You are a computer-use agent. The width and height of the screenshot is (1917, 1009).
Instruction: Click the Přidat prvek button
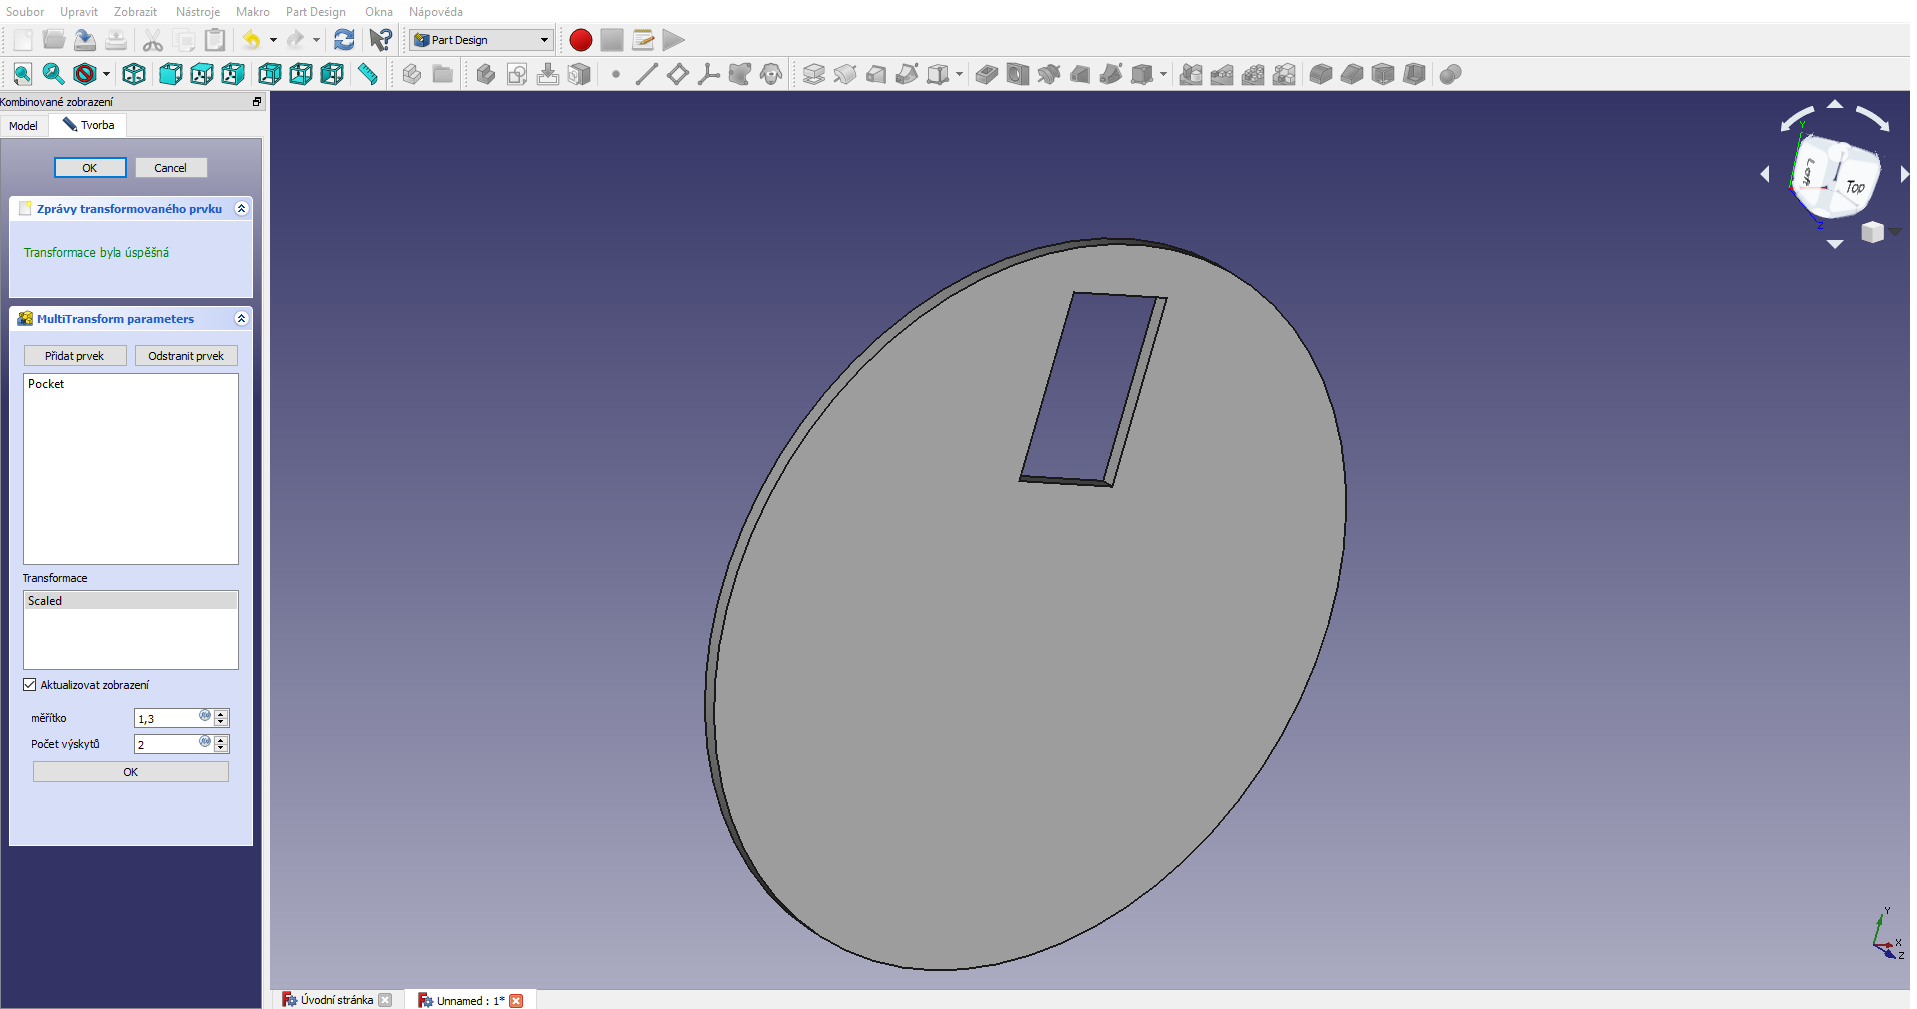75,356
